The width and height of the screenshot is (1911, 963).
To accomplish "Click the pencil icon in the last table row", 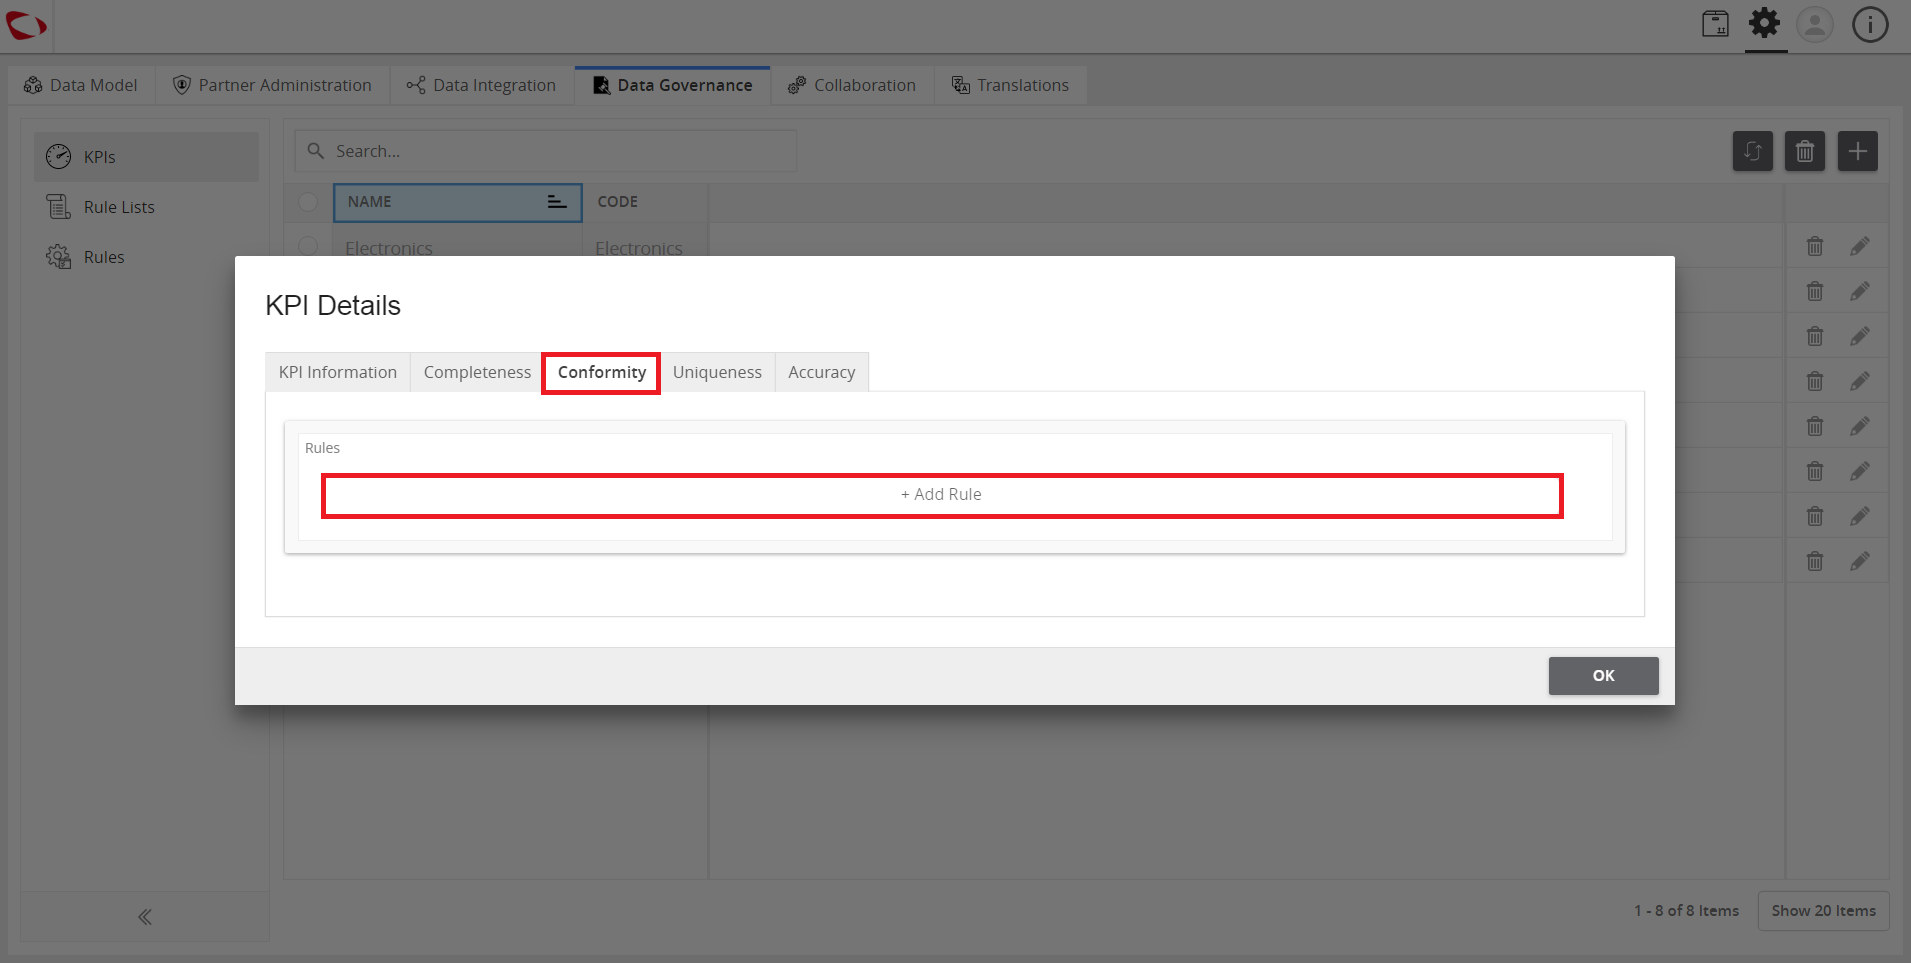I will (x=1860, y=561).
